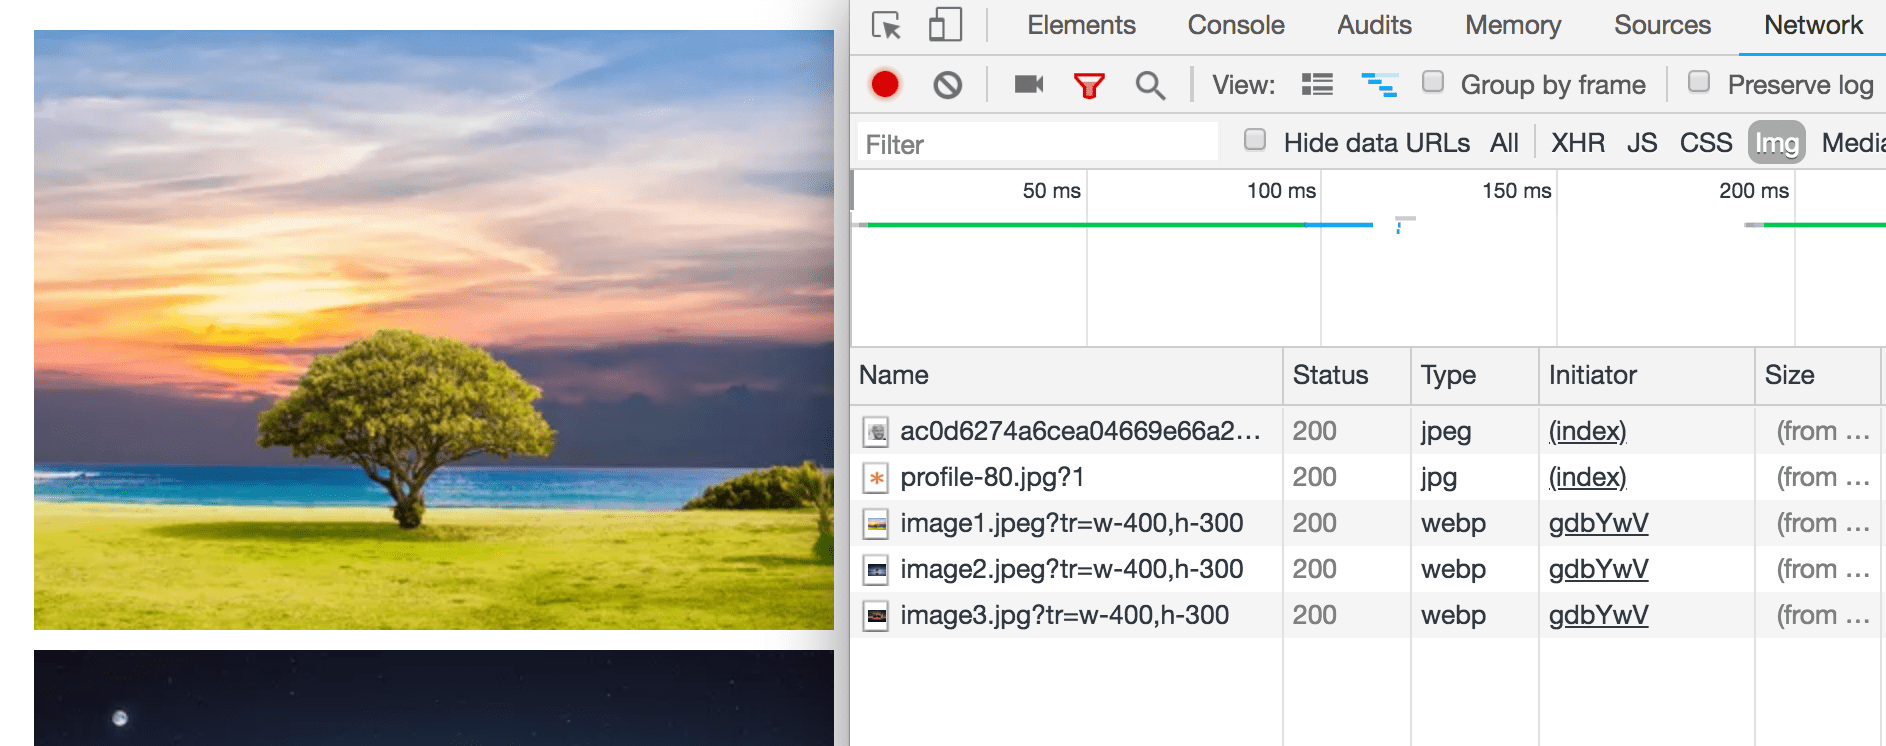
Task: Stop recording the network log
Action: [885, 85]
